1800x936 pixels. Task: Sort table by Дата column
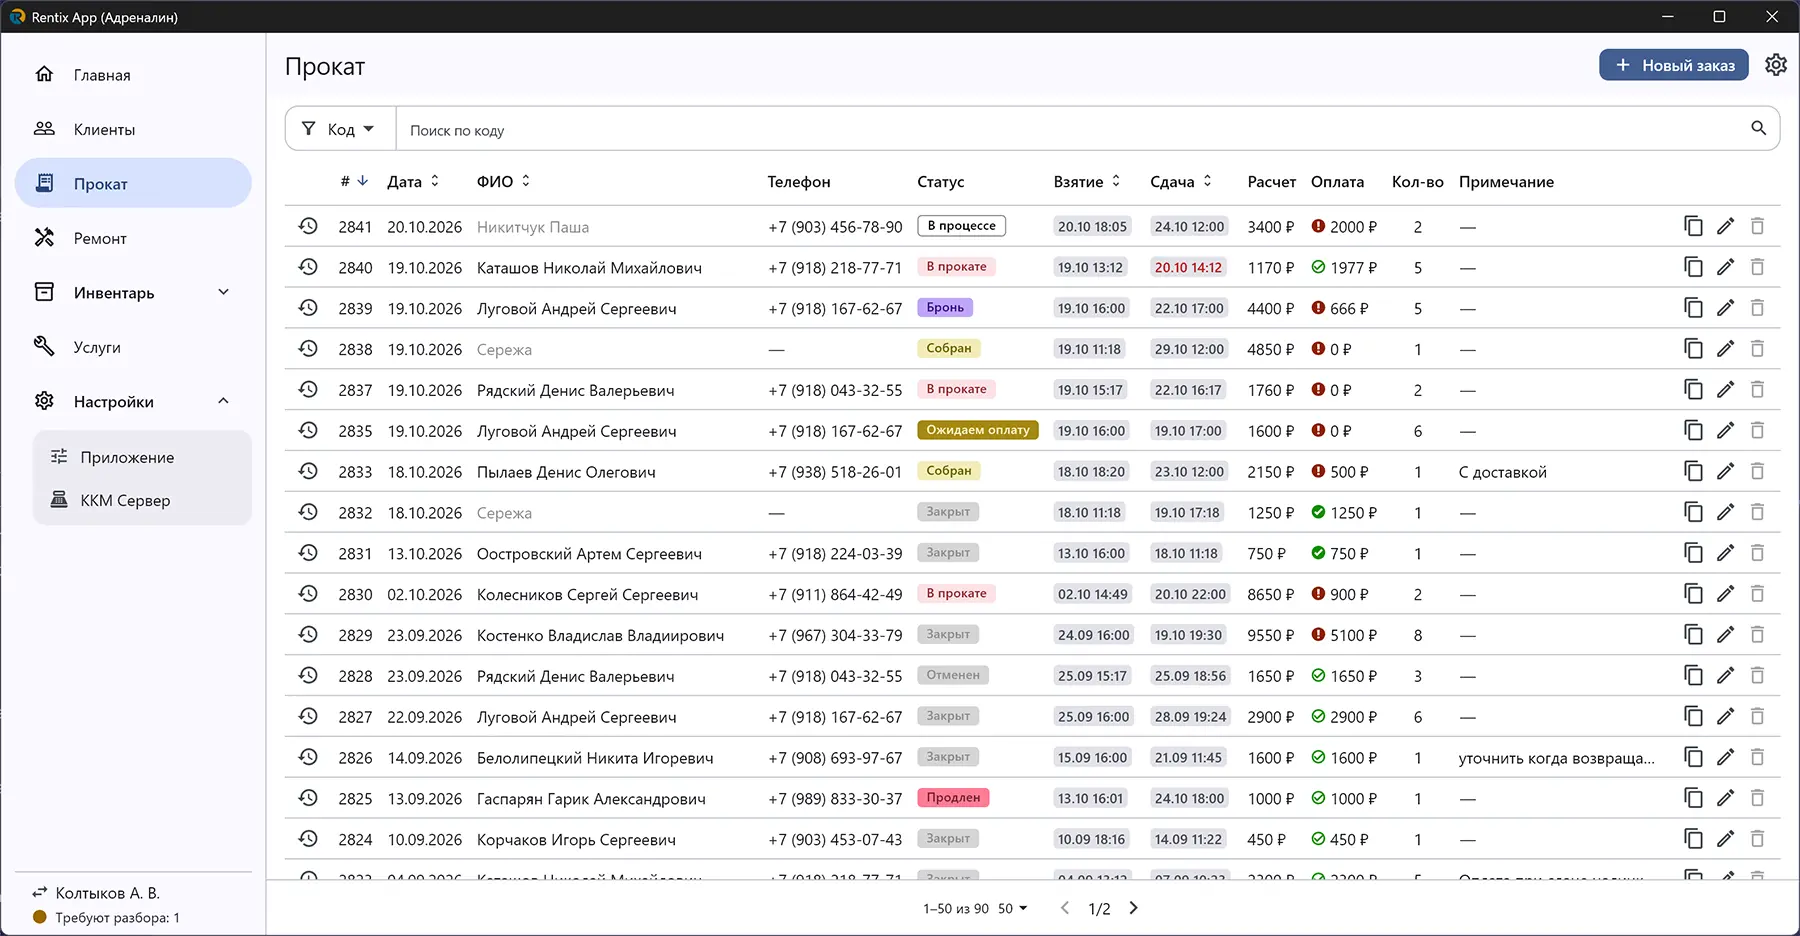[413, 181]
